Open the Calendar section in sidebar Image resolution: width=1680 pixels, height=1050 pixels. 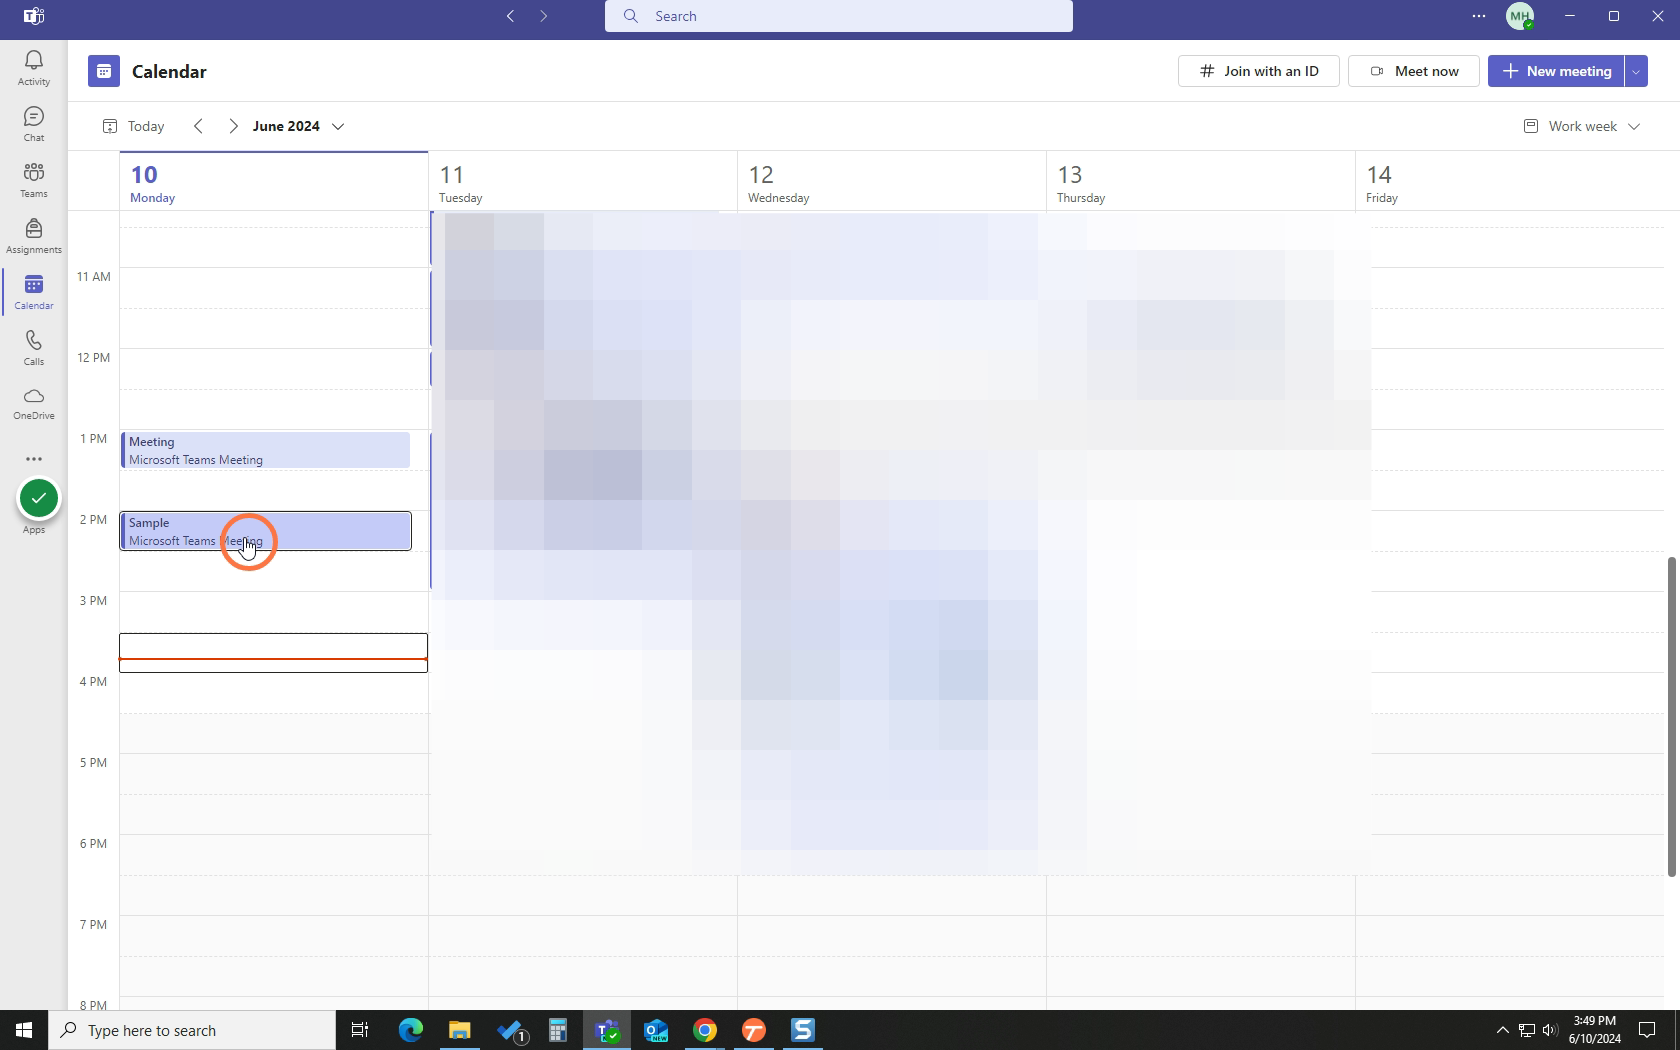click(x=33, y=292)
